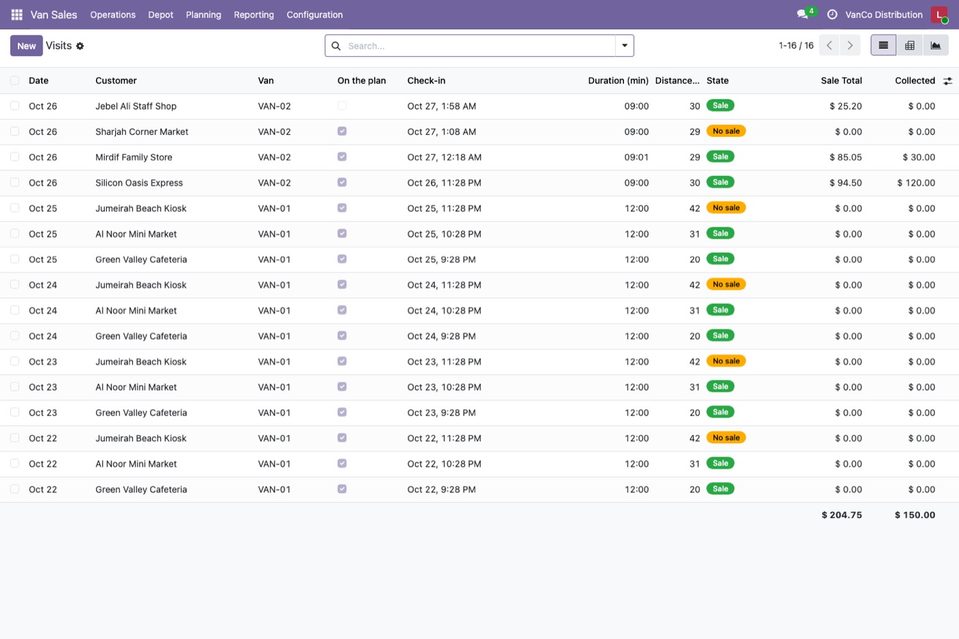This screenshot has height=639, width=959.
Task: Switch to graph view
Action: click(x=936, y=45)
